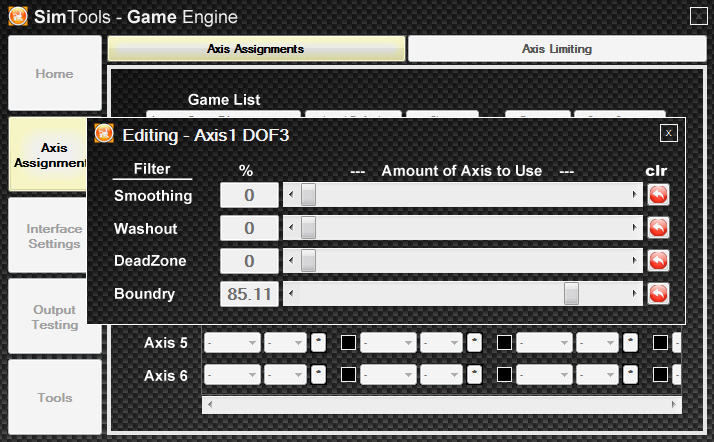Viewport: 714px width, 442px height.
Task: Click the horizontal scrollbar track under Axis 6
Action: click(442, 404)
